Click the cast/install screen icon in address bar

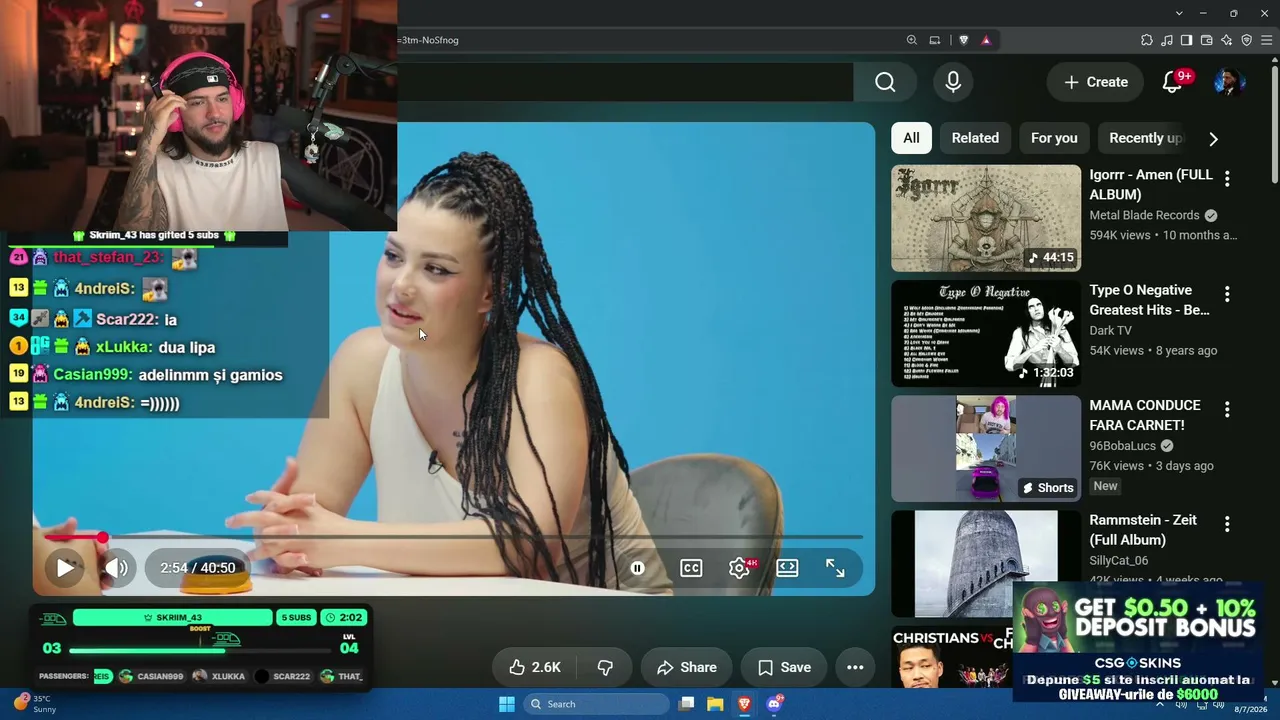tap(935, 40)
